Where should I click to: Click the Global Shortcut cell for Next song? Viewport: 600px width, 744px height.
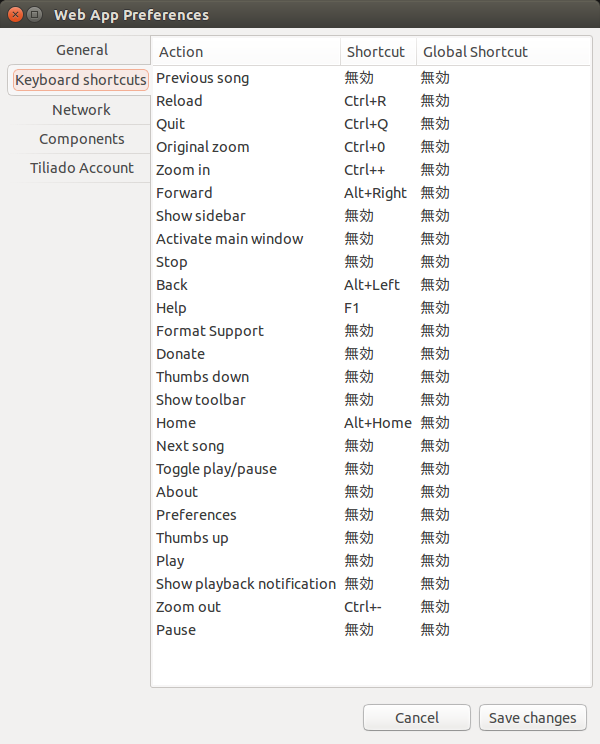(x=435, y=446)
